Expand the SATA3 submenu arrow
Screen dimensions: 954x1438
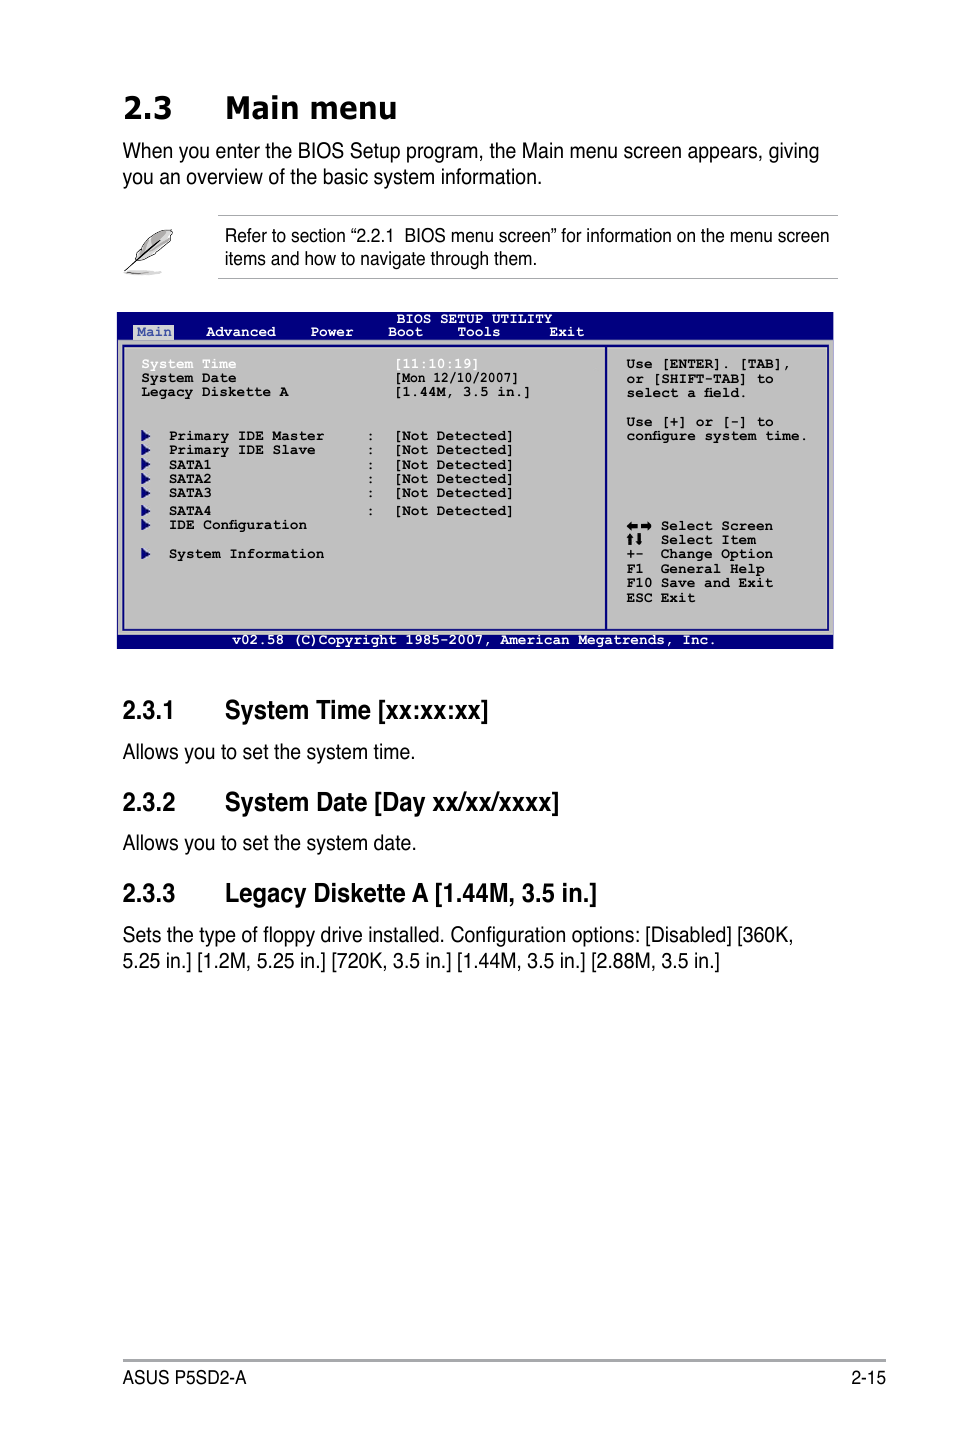146,493
